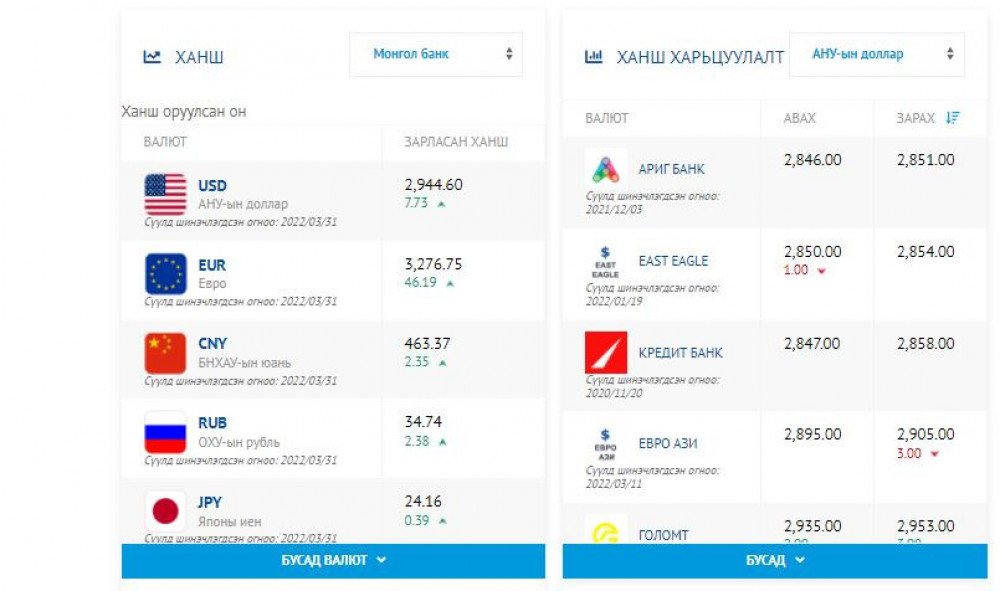This screenshot has width=1000, height=591.
Task: Click the CNY China flag icon
Action: point(165,353)
